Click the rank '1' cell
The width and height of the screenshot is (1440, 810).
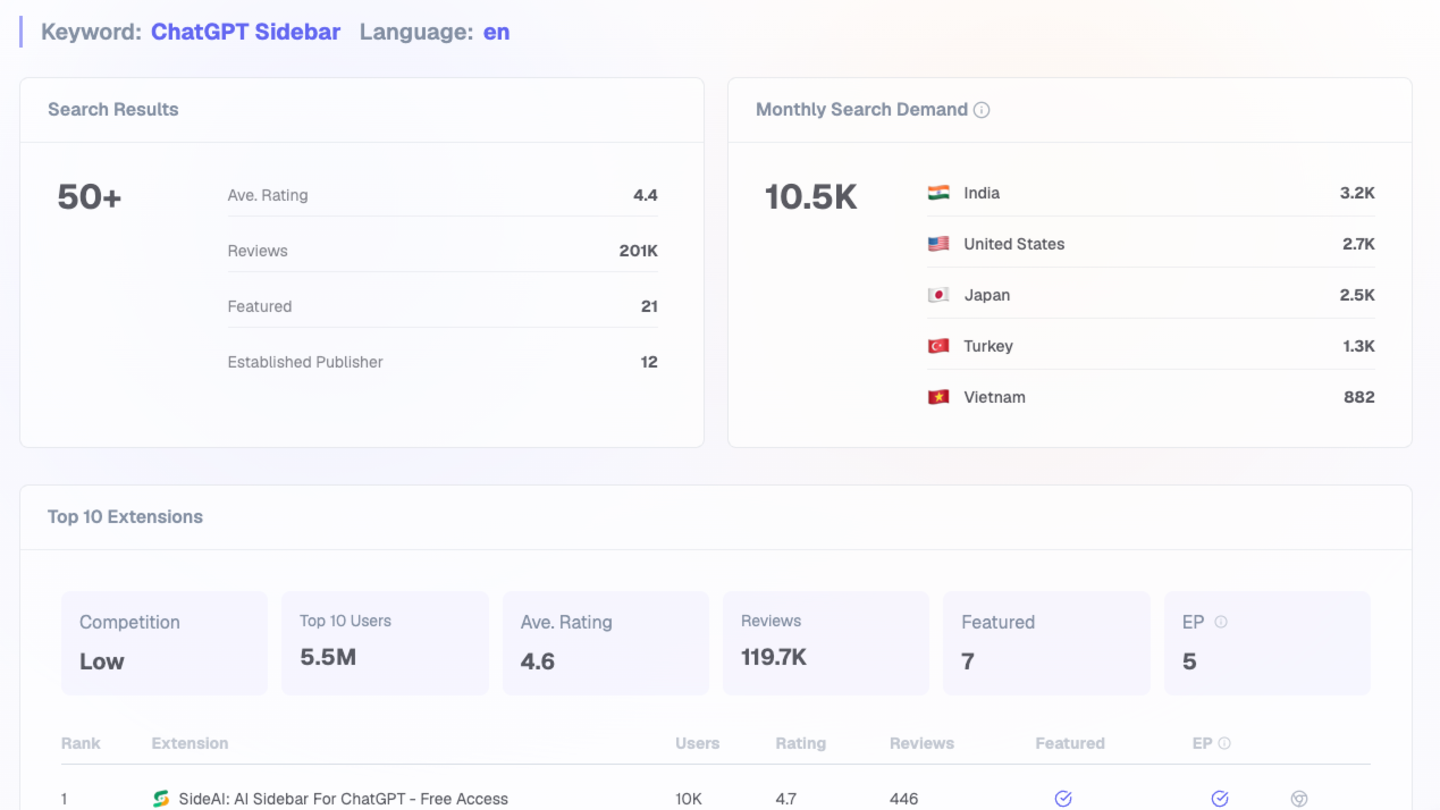tap(64, 799)
